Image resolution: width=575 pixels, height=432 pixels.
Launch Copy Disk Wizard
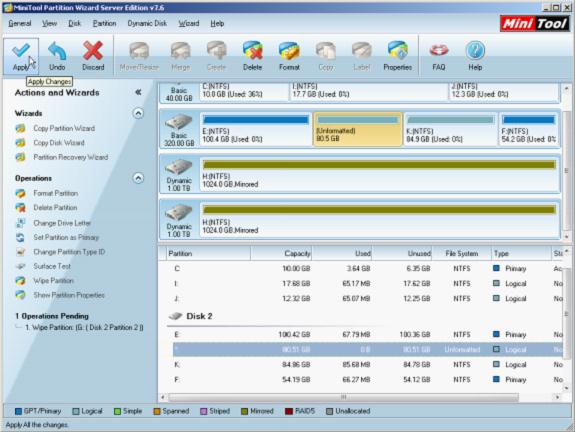59,143
